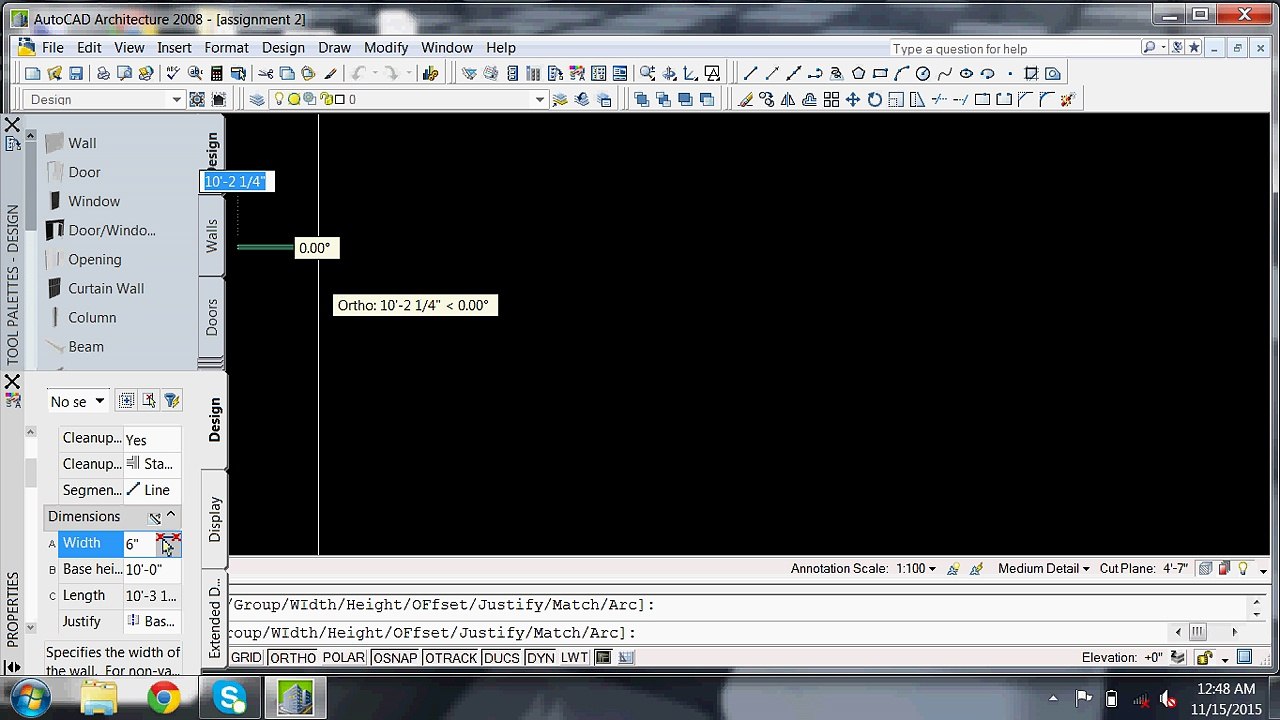Select the Mirror modify tool
Screen dimensions: 1280x720
click(x=788, y=99)
